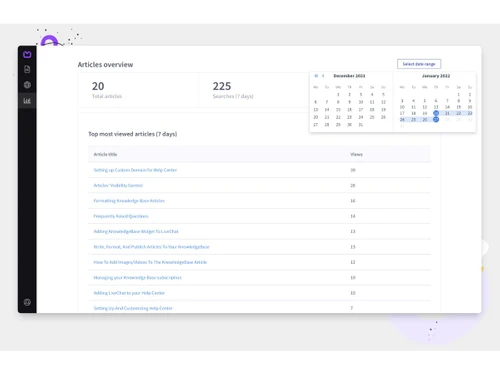Image resolution: width=500 pixels, height=375 pixels.
Task: Open 'Setting Up And Customizing Help Center' link
Action: [x=133, y=308]
